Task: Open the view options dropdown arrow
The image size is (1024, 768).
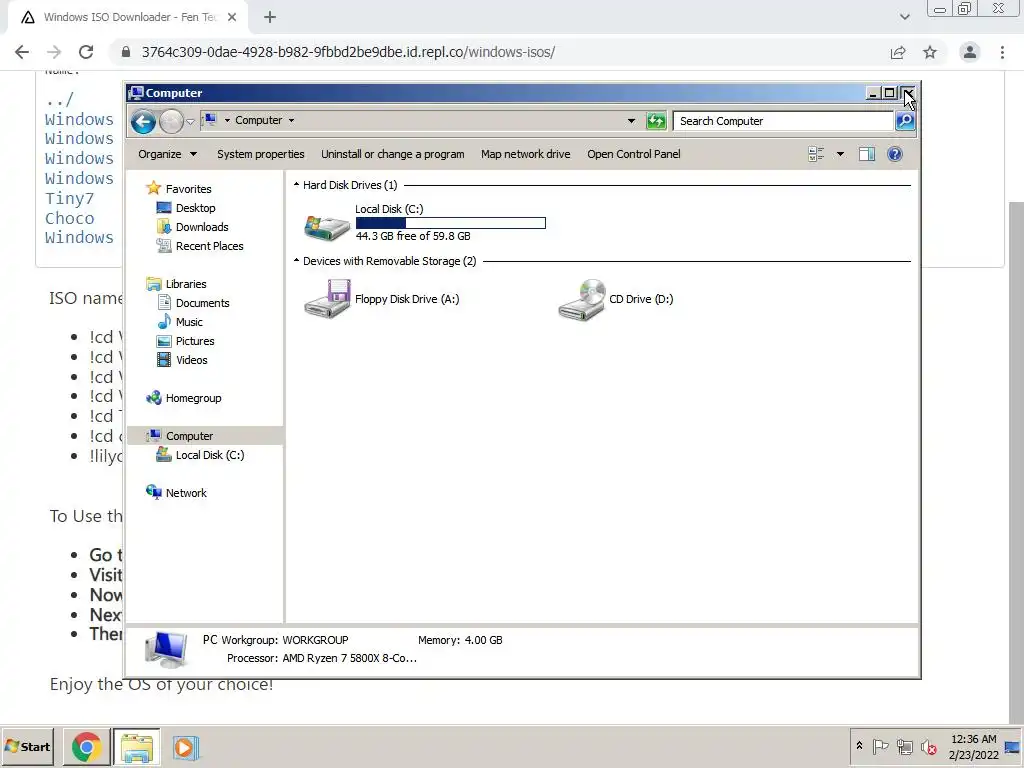Action: click(840, 154)
